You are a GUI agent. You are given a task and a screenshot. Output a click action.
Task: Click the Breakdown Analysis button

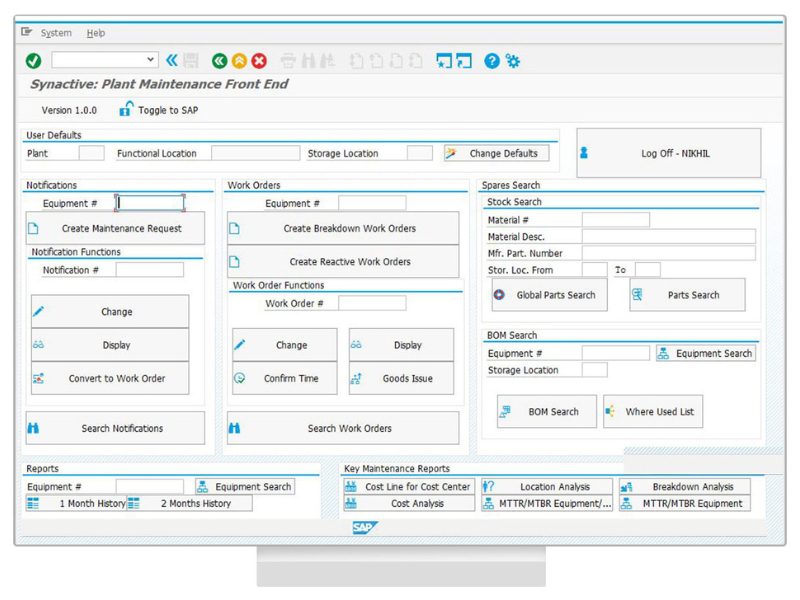(x=685, y=486)
